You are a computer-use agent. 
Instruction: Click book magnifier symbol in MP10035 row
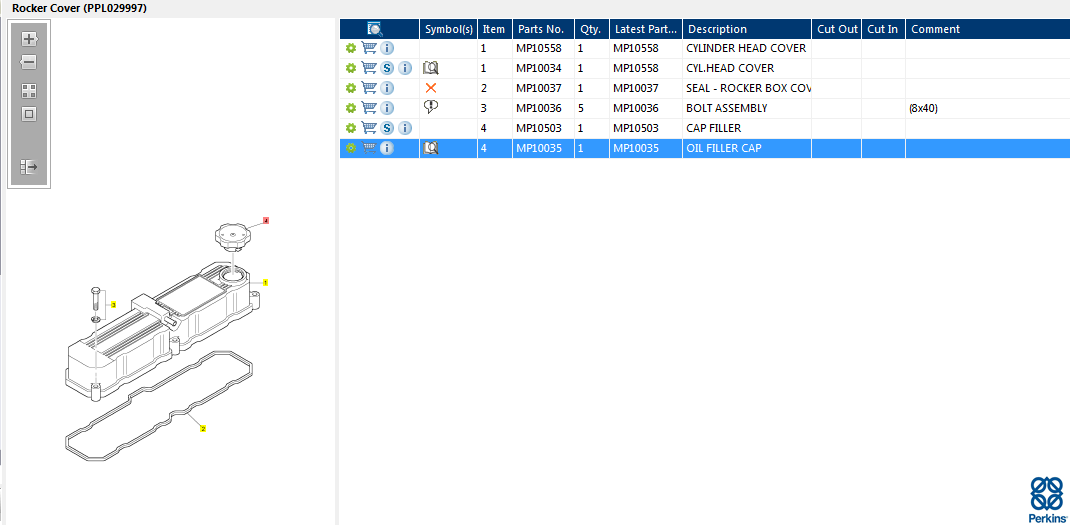431,147
